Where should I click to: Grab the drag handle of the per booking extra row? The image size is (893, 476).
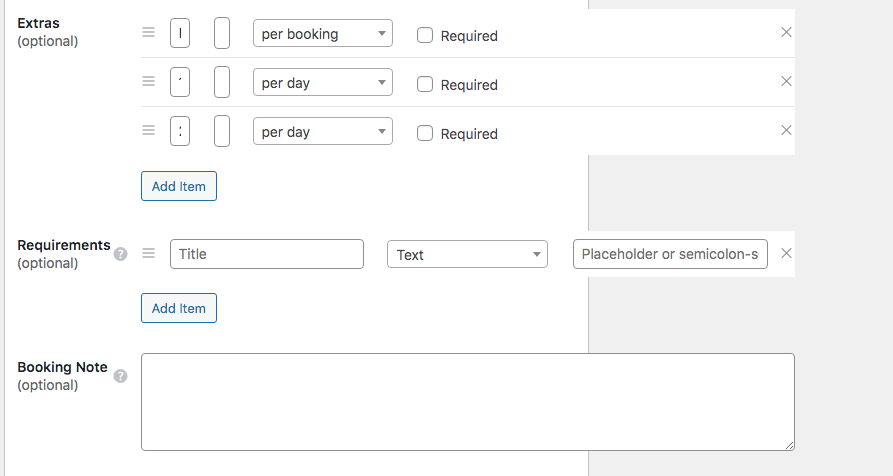pos(149,32)
